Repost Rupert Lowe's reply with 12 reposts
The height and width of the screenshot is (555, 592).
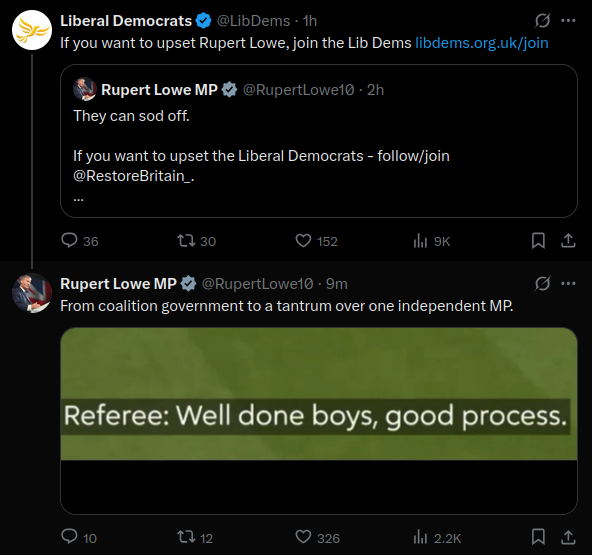[x=195, y=537]
